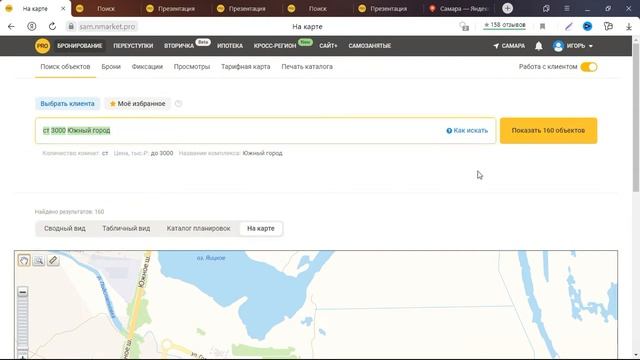This screenshot has width=640, height=360.
Task: Click Найдено результатов: 160 text
Action: click(69, 212)
